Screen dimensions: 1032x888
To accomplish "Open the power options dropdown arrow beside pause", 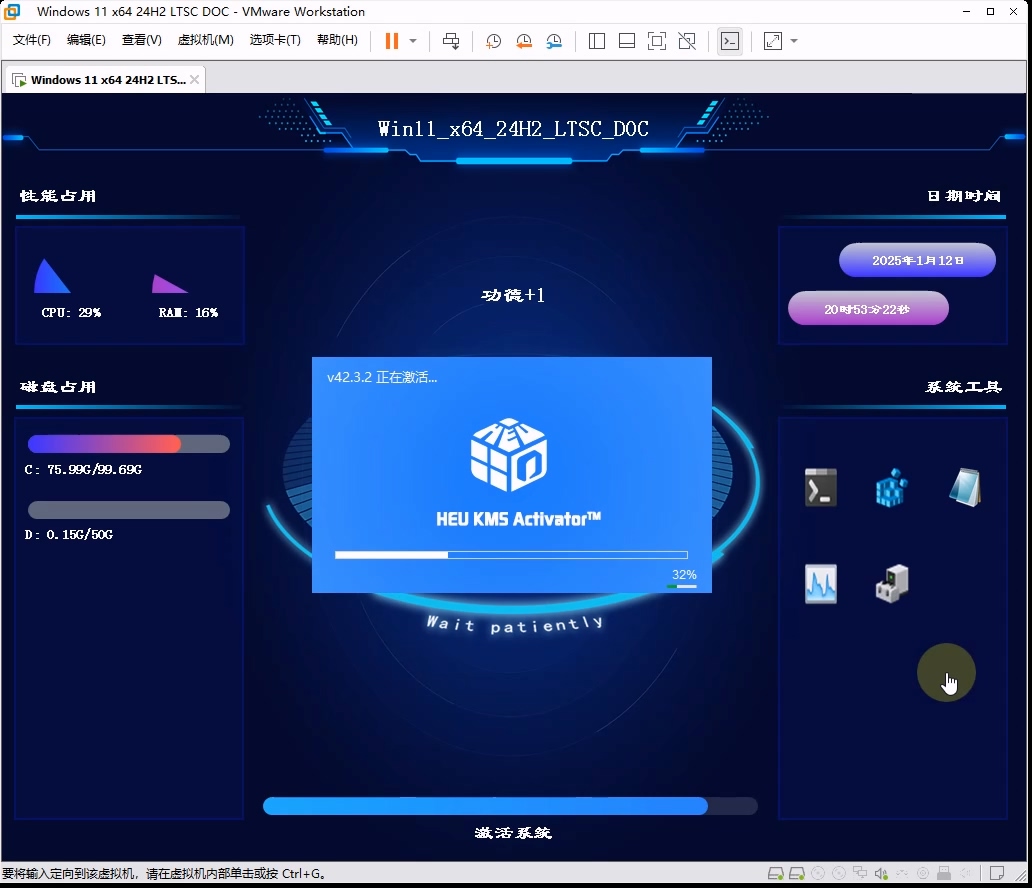I will point(413,41).
